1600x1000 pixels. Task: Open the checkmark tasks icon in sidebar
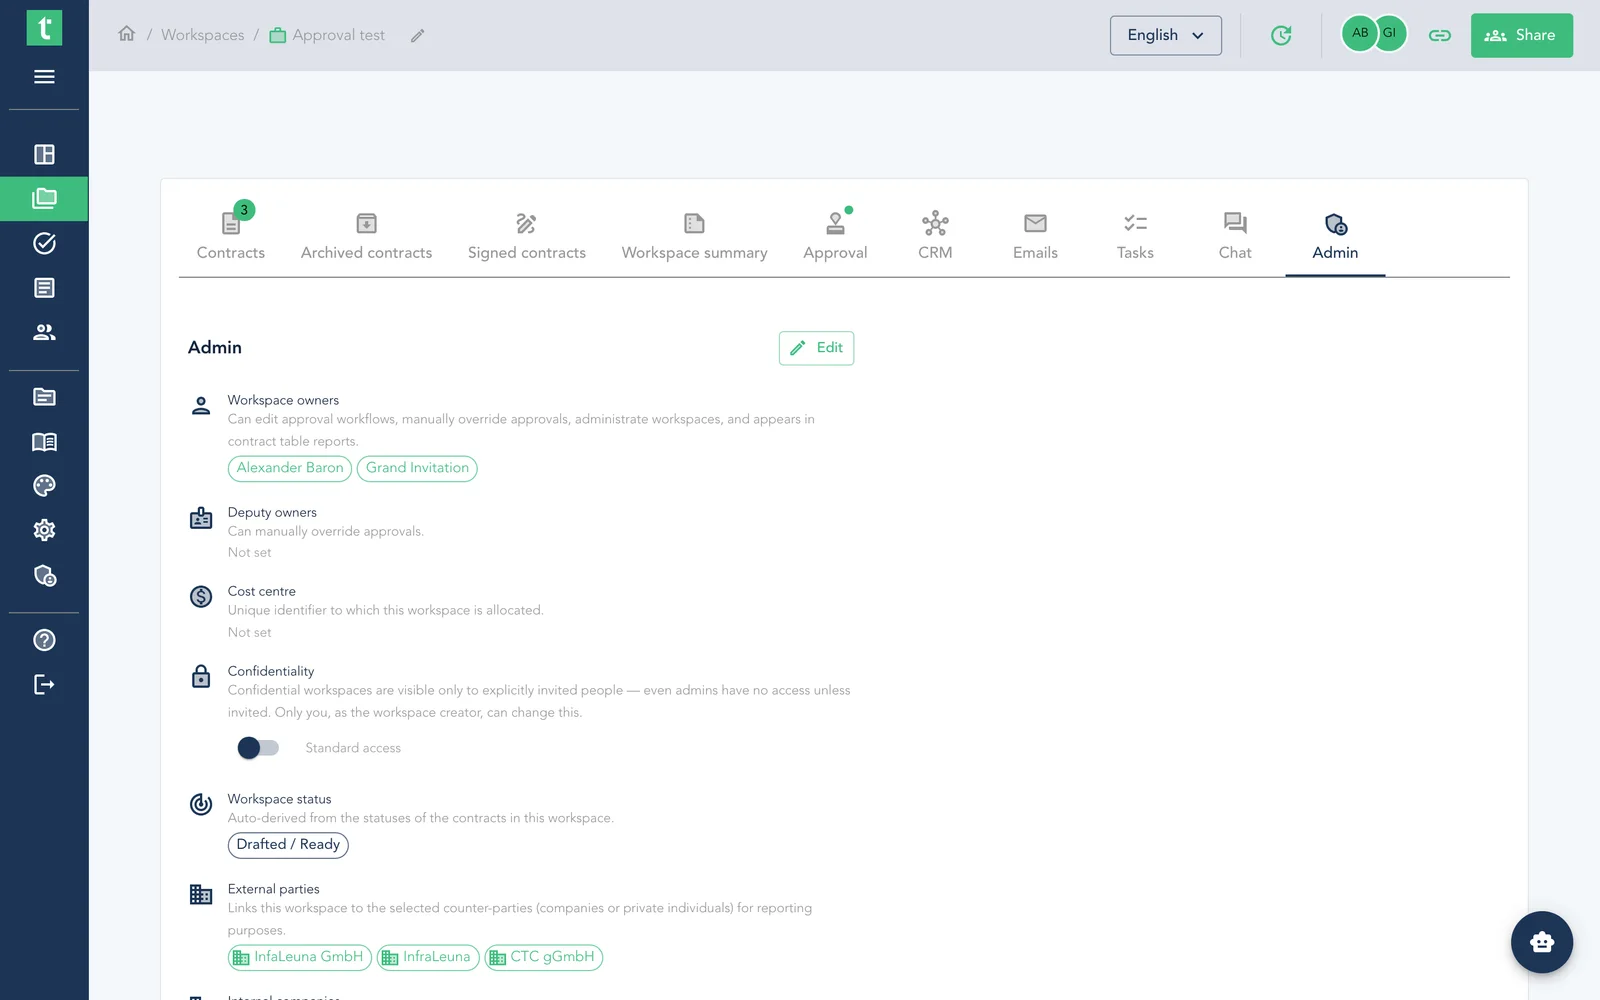44,243
